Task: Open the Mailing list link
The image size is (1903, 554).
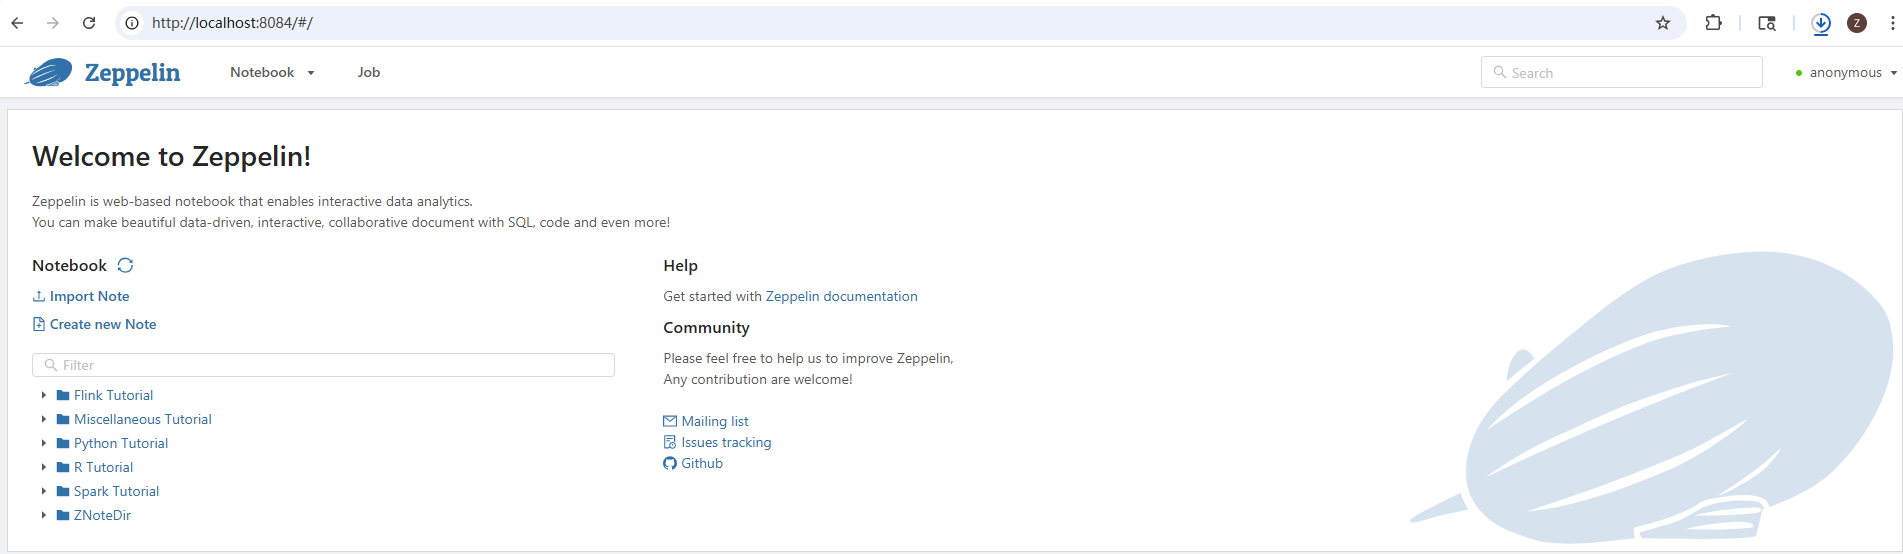Action: [x=714, y=421]
